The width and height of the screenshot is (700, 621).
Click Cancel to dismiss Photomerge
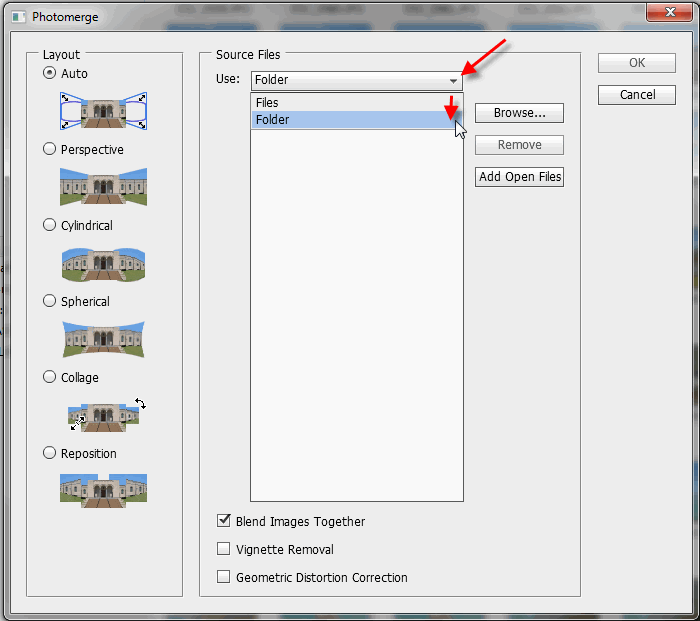(637, 95)
